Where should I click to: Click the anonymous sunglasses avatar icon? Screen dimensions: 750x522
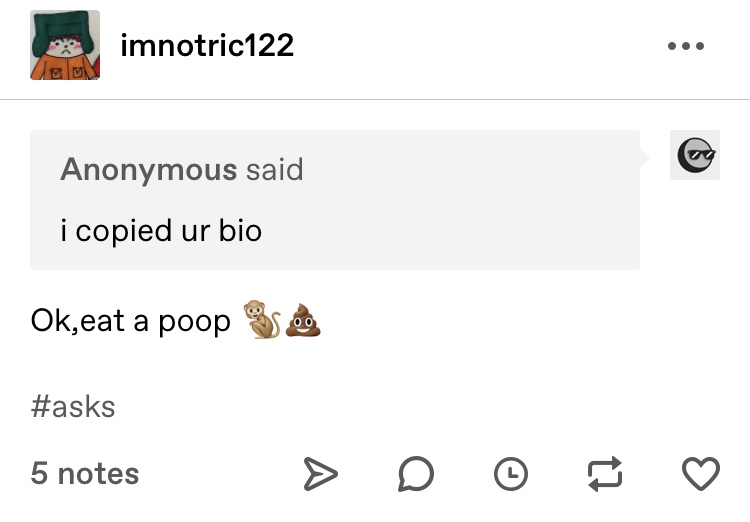coord(695,155)
